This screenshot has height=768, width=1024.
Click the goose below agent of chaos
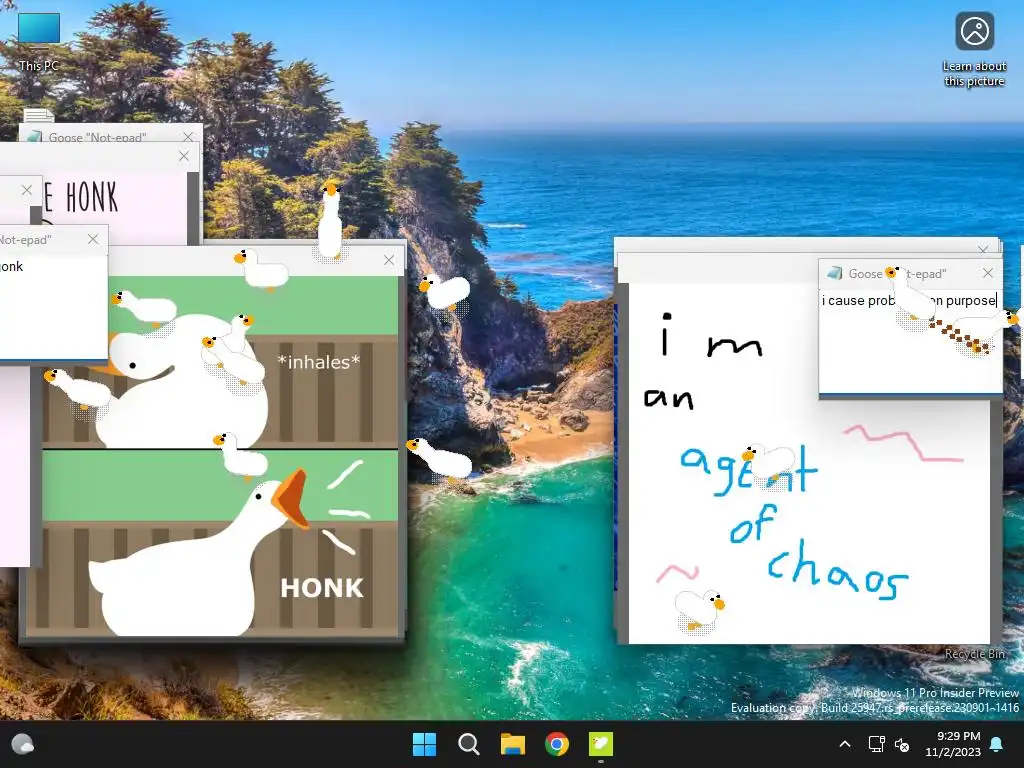(699, 611)
